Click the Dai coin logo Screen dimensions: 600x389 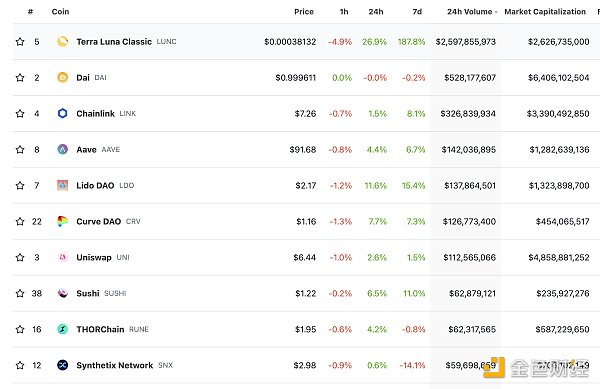[x=62, y=77]
